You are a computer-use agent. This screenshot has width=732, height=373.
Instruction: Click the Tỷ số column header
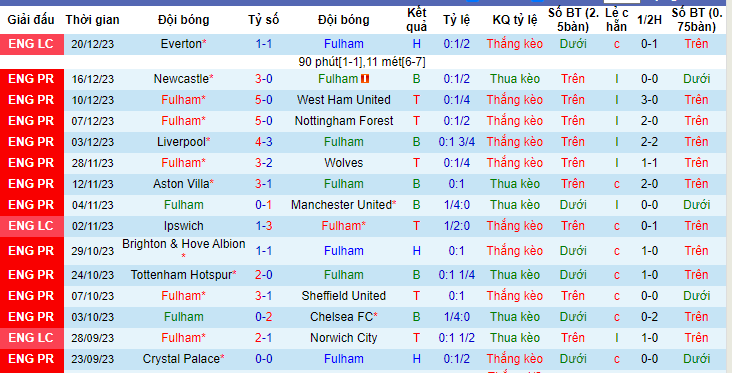point(264,20)
